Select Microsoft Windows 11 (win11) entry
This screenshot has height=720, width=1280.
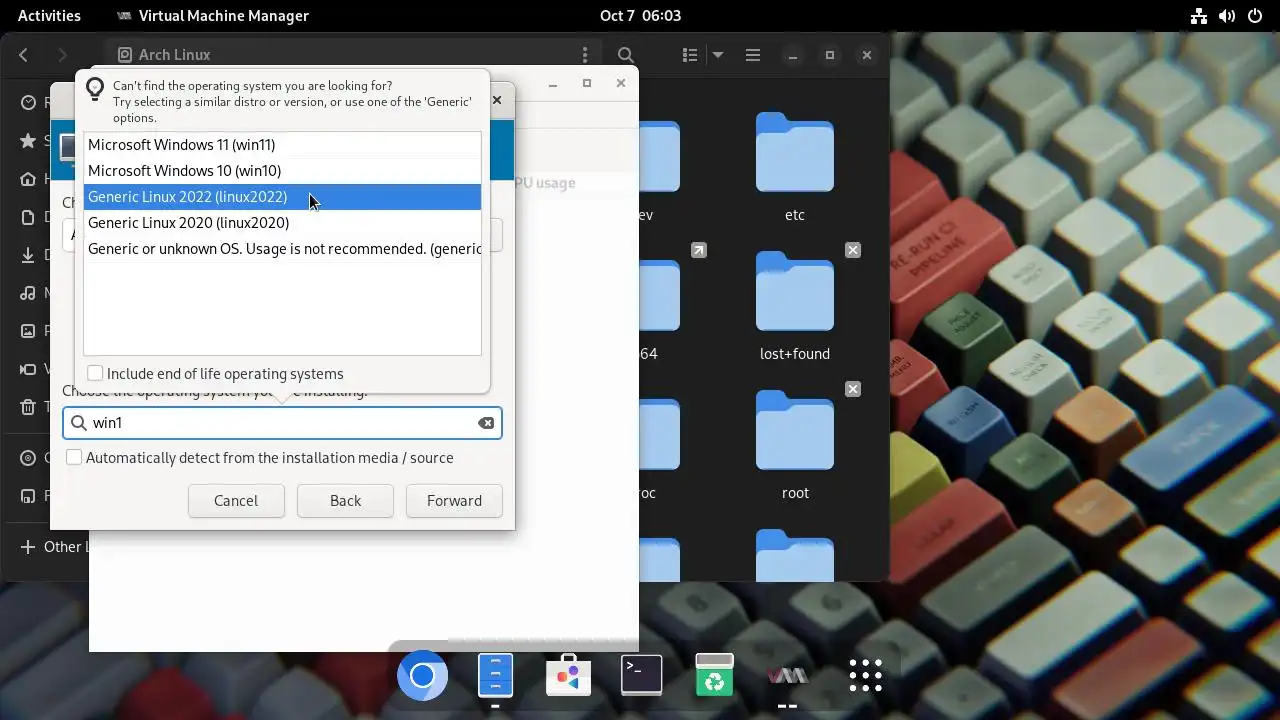(282, 145)
